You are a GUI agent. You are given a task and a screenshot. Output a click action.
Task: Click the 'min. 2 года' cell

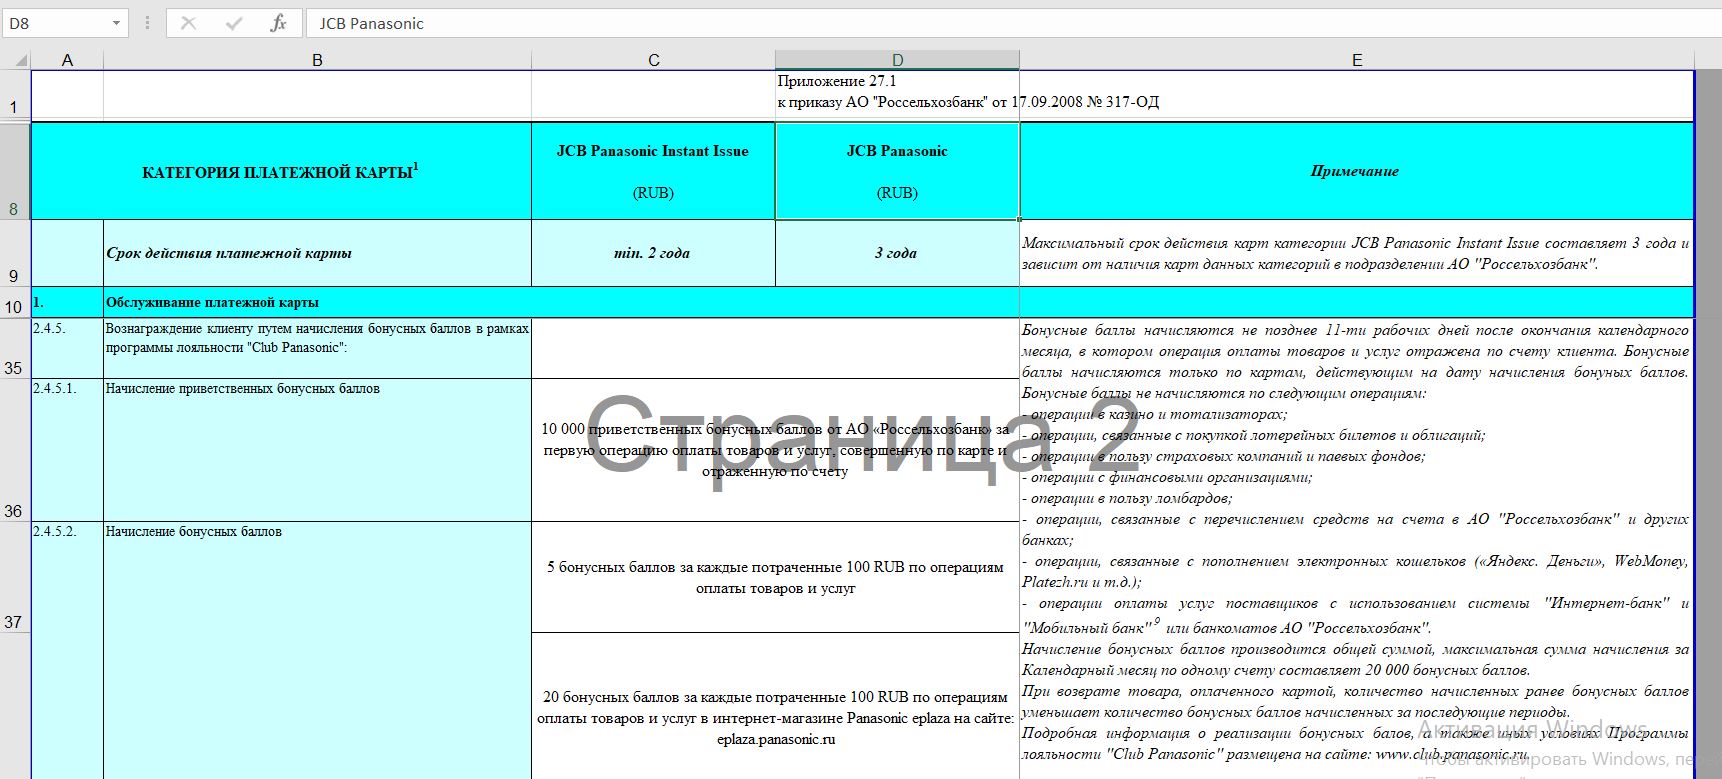pos(653,254)
